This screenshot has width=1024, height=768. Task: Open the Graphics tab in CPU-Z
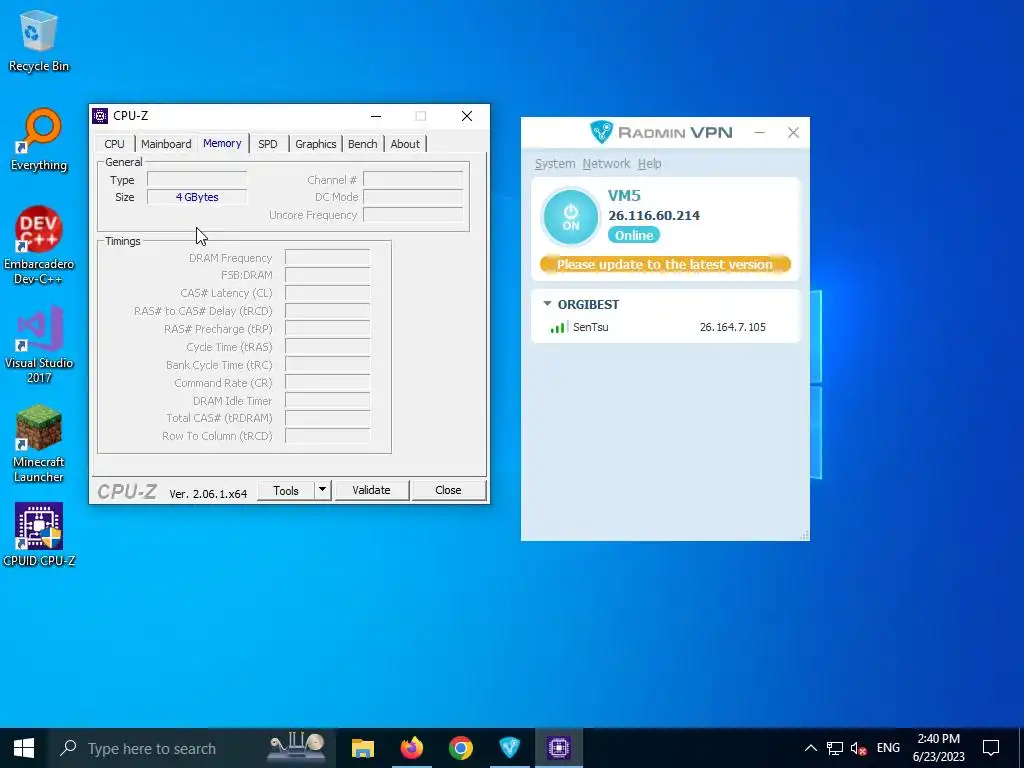click(315, 144)
